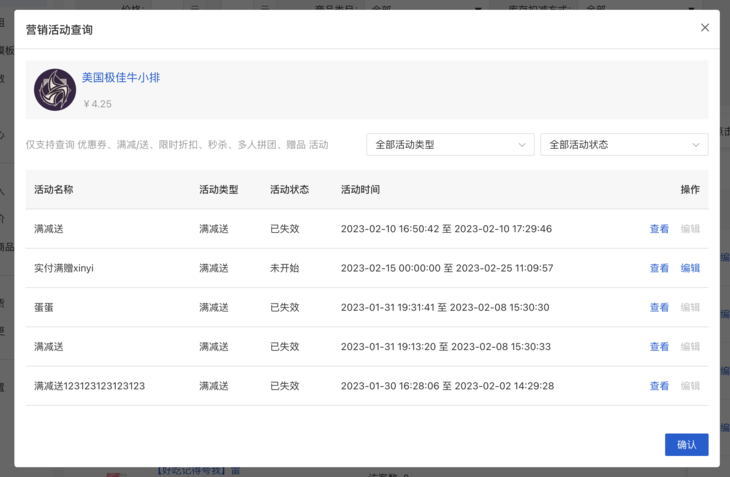Open the 美国极佳牛小排 product link

click(x=121, y=78)
